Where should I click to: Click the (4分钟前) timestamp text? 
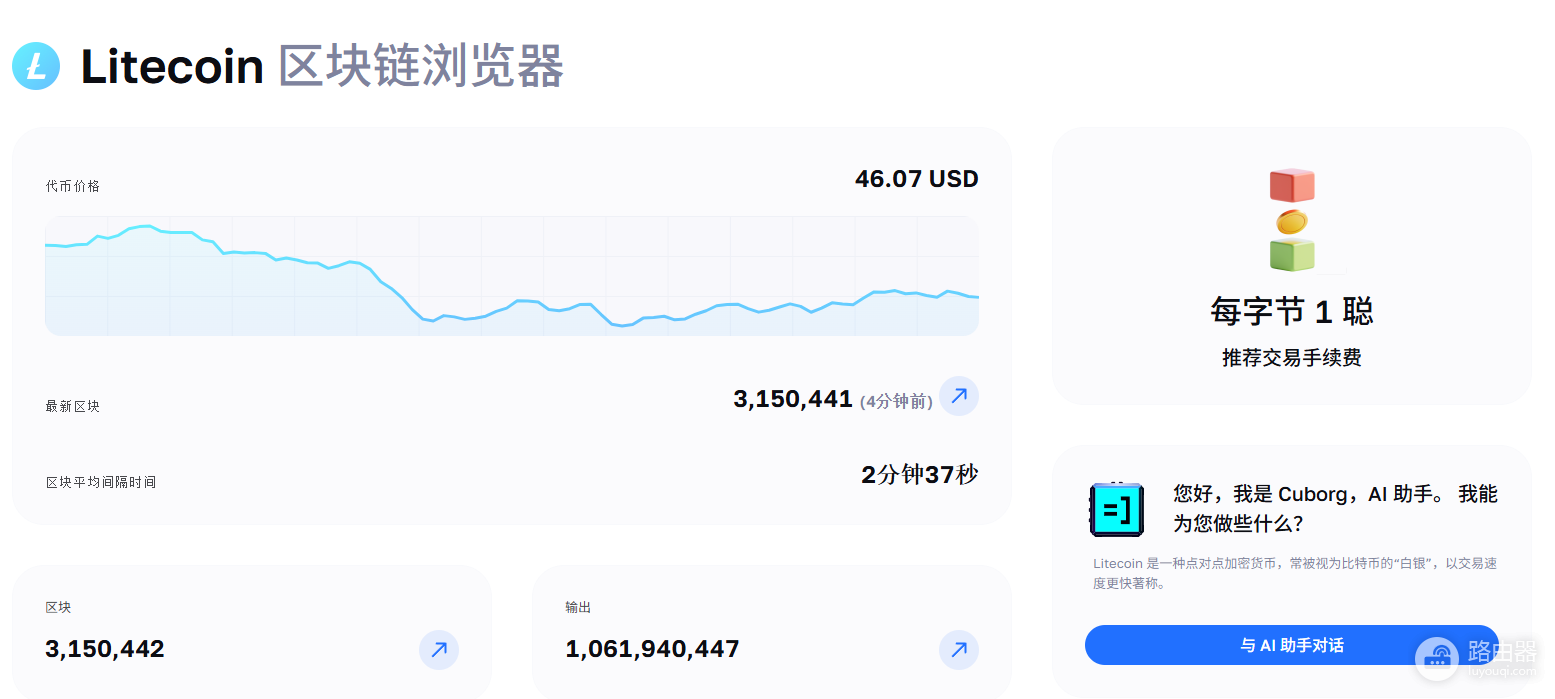pyautogui.click(x=896, y=401)
